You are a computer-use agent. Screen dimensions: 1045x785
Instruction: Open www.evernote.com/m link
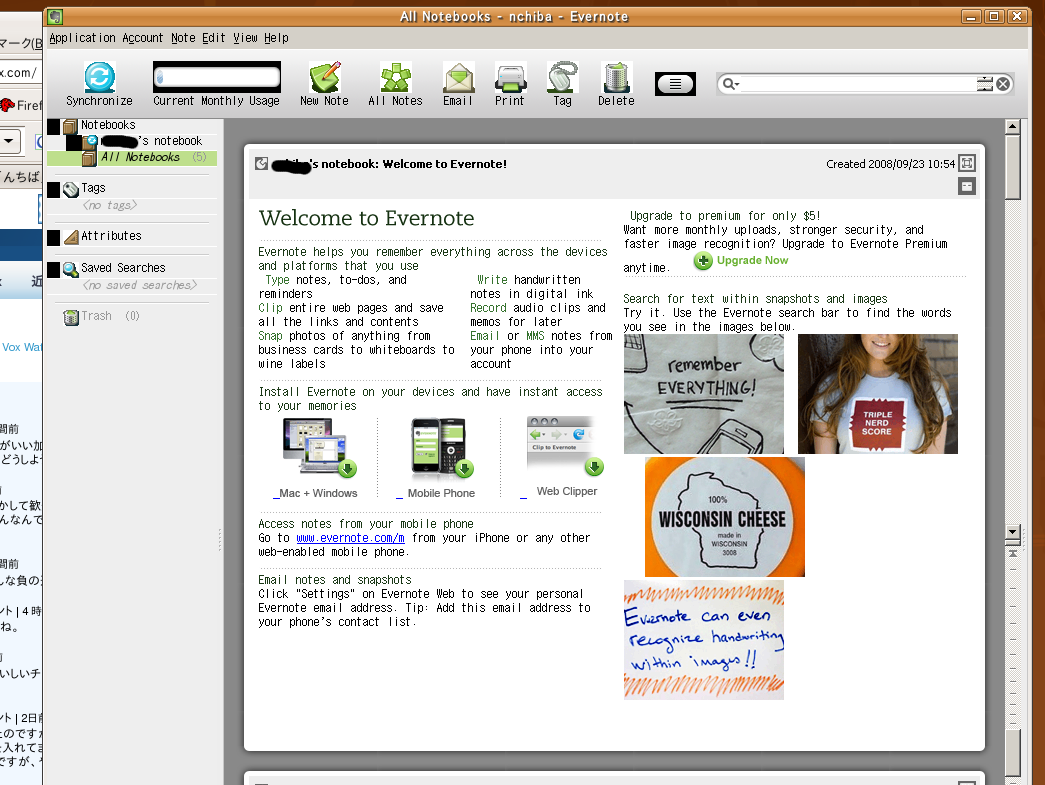(351, 538)
